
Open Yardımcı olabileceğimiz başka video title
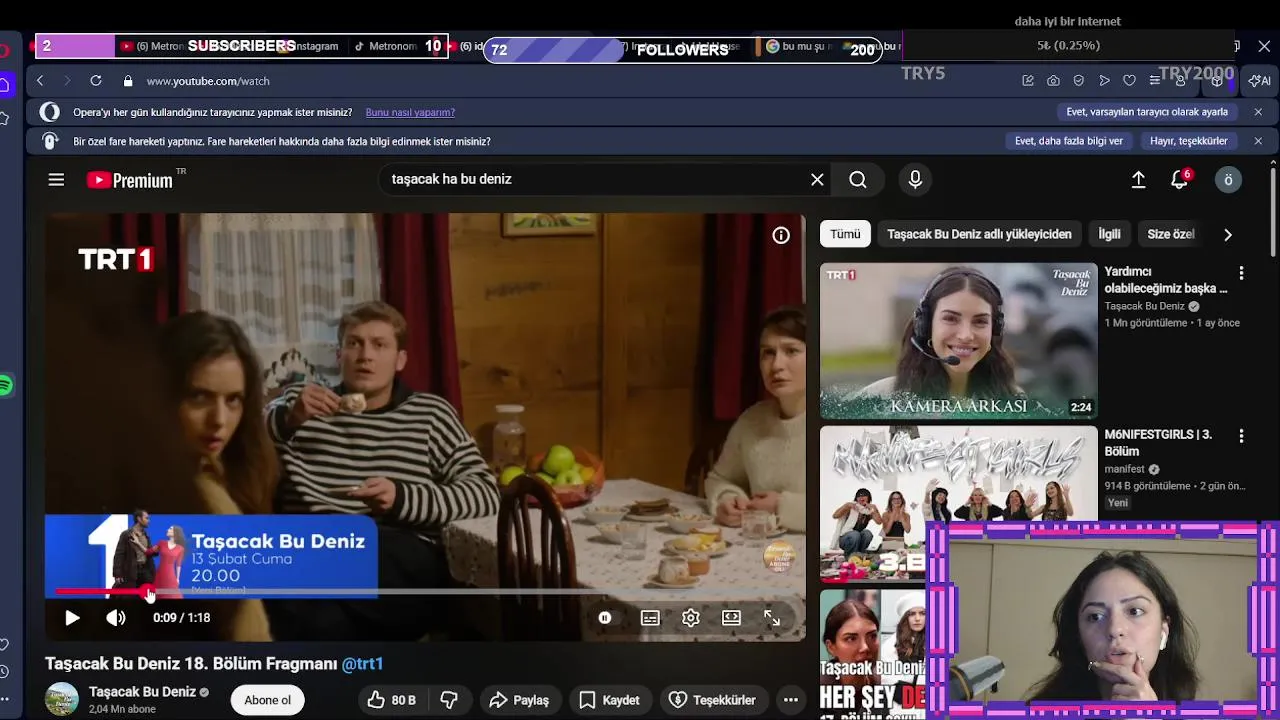pos(1166,280)
